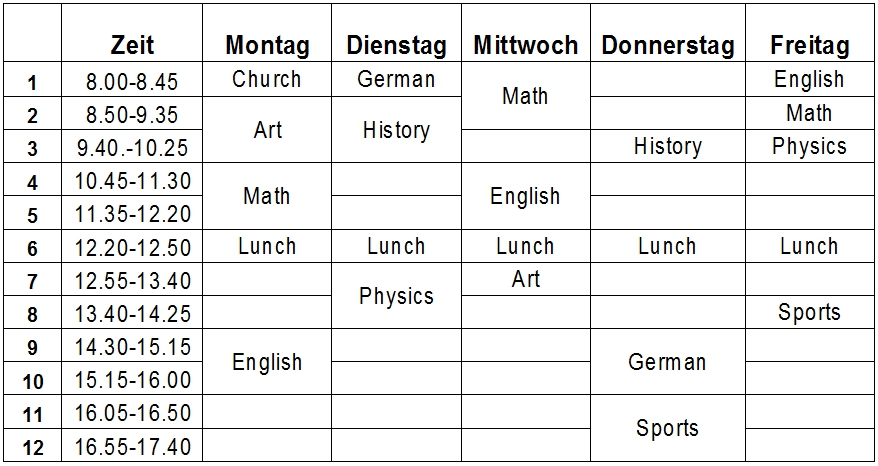Click Friday's Physics cell

point(810,146)
